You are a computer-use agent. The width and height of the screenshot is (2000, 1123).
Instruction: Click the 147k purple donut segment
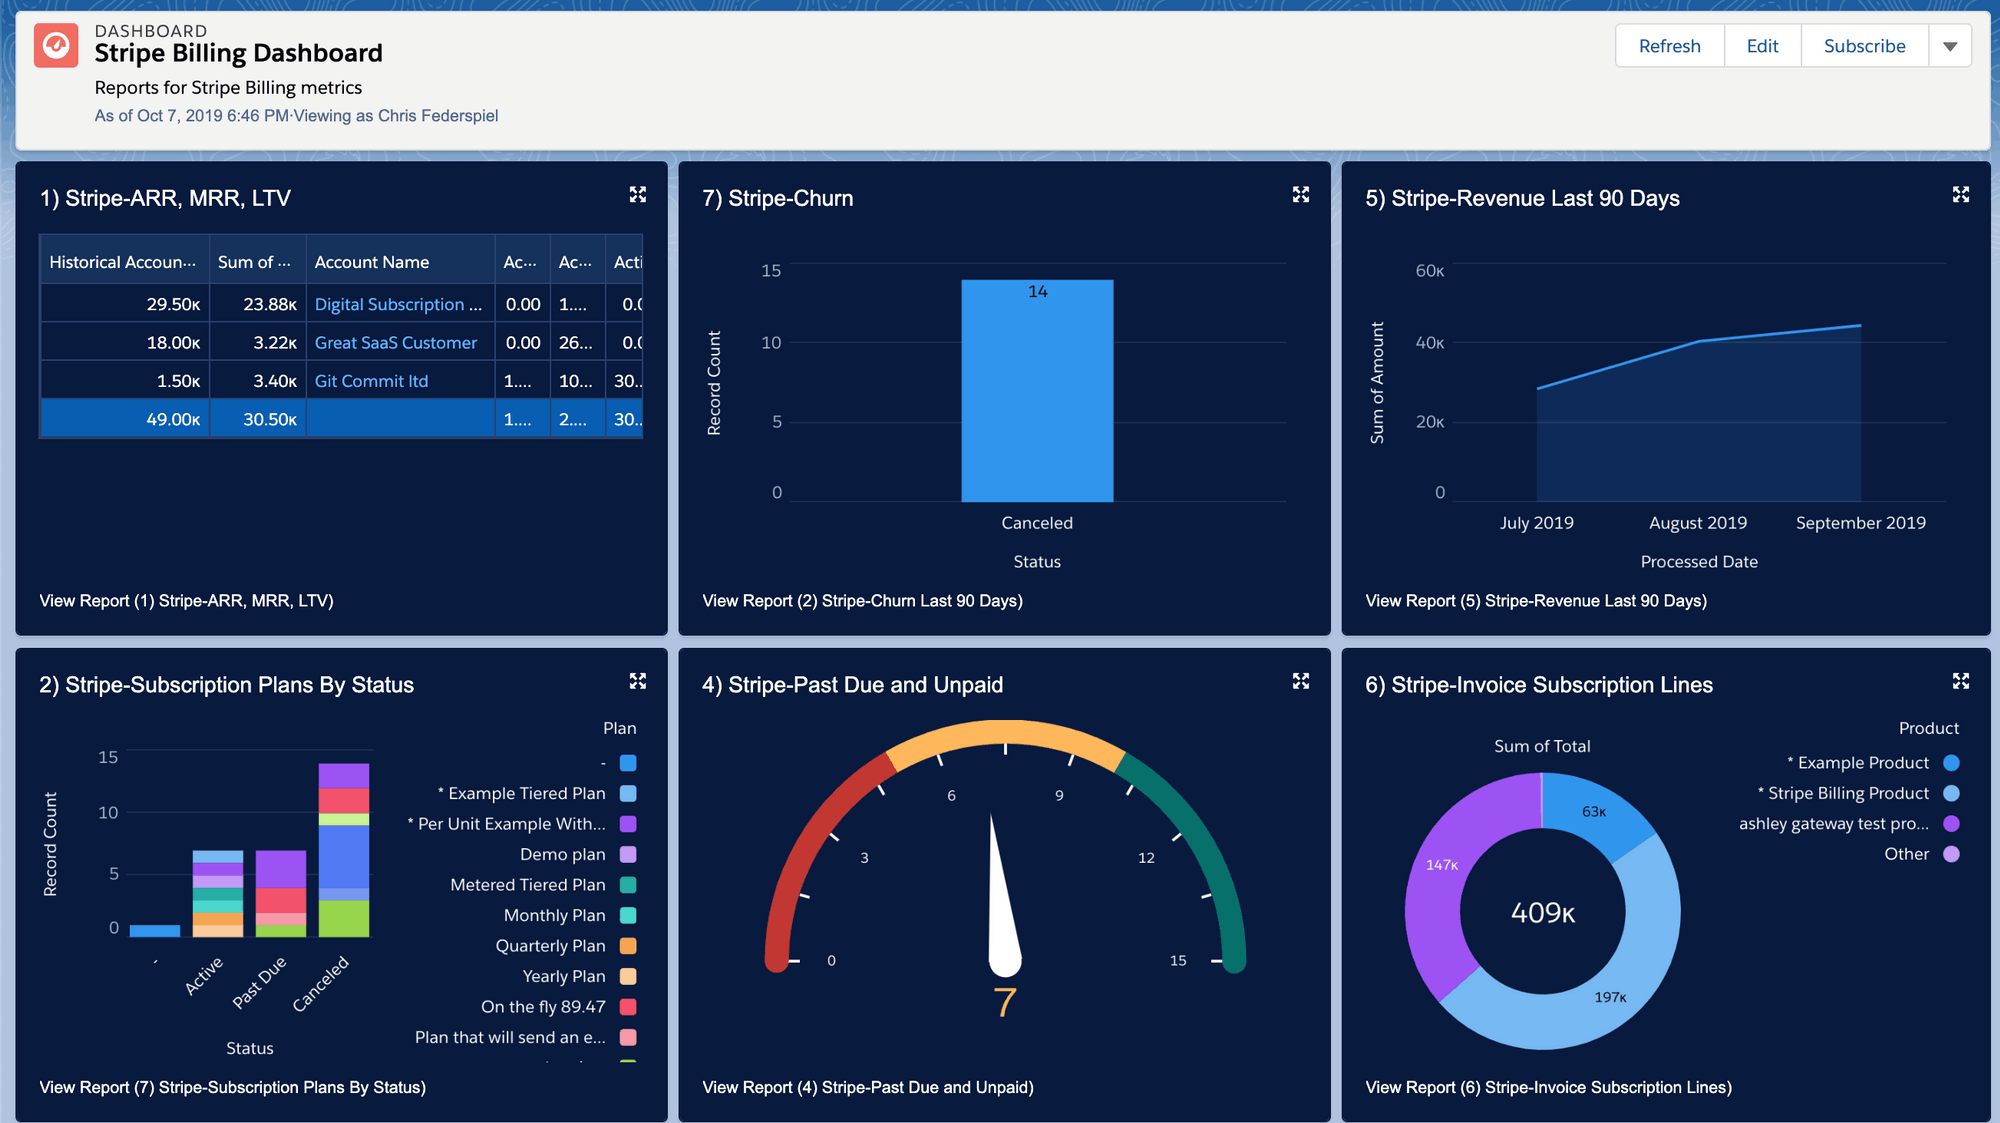pyautogui.click(x=1441, y=865)
